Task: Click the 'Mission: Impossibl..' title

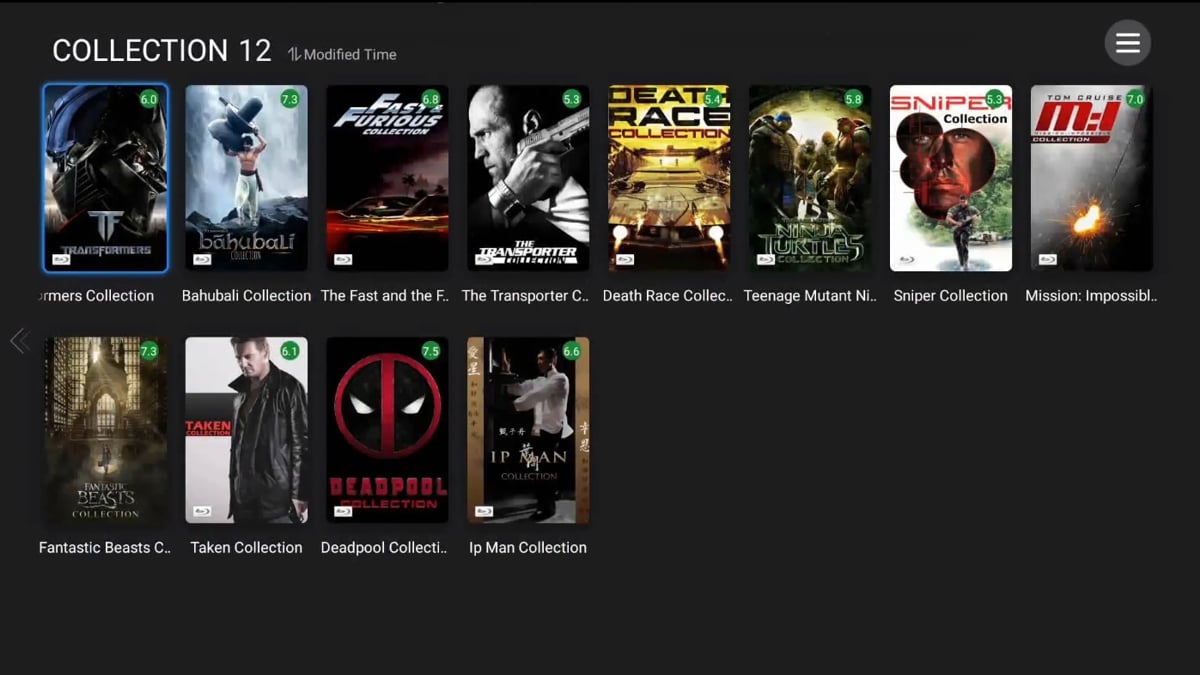Action: (x=1091, y=295)
